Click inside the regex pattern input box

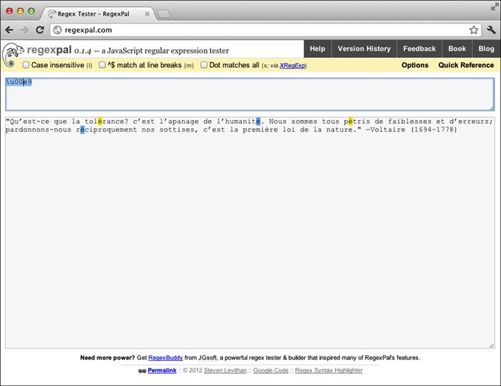pyautogui.click(x=250, y=94)
